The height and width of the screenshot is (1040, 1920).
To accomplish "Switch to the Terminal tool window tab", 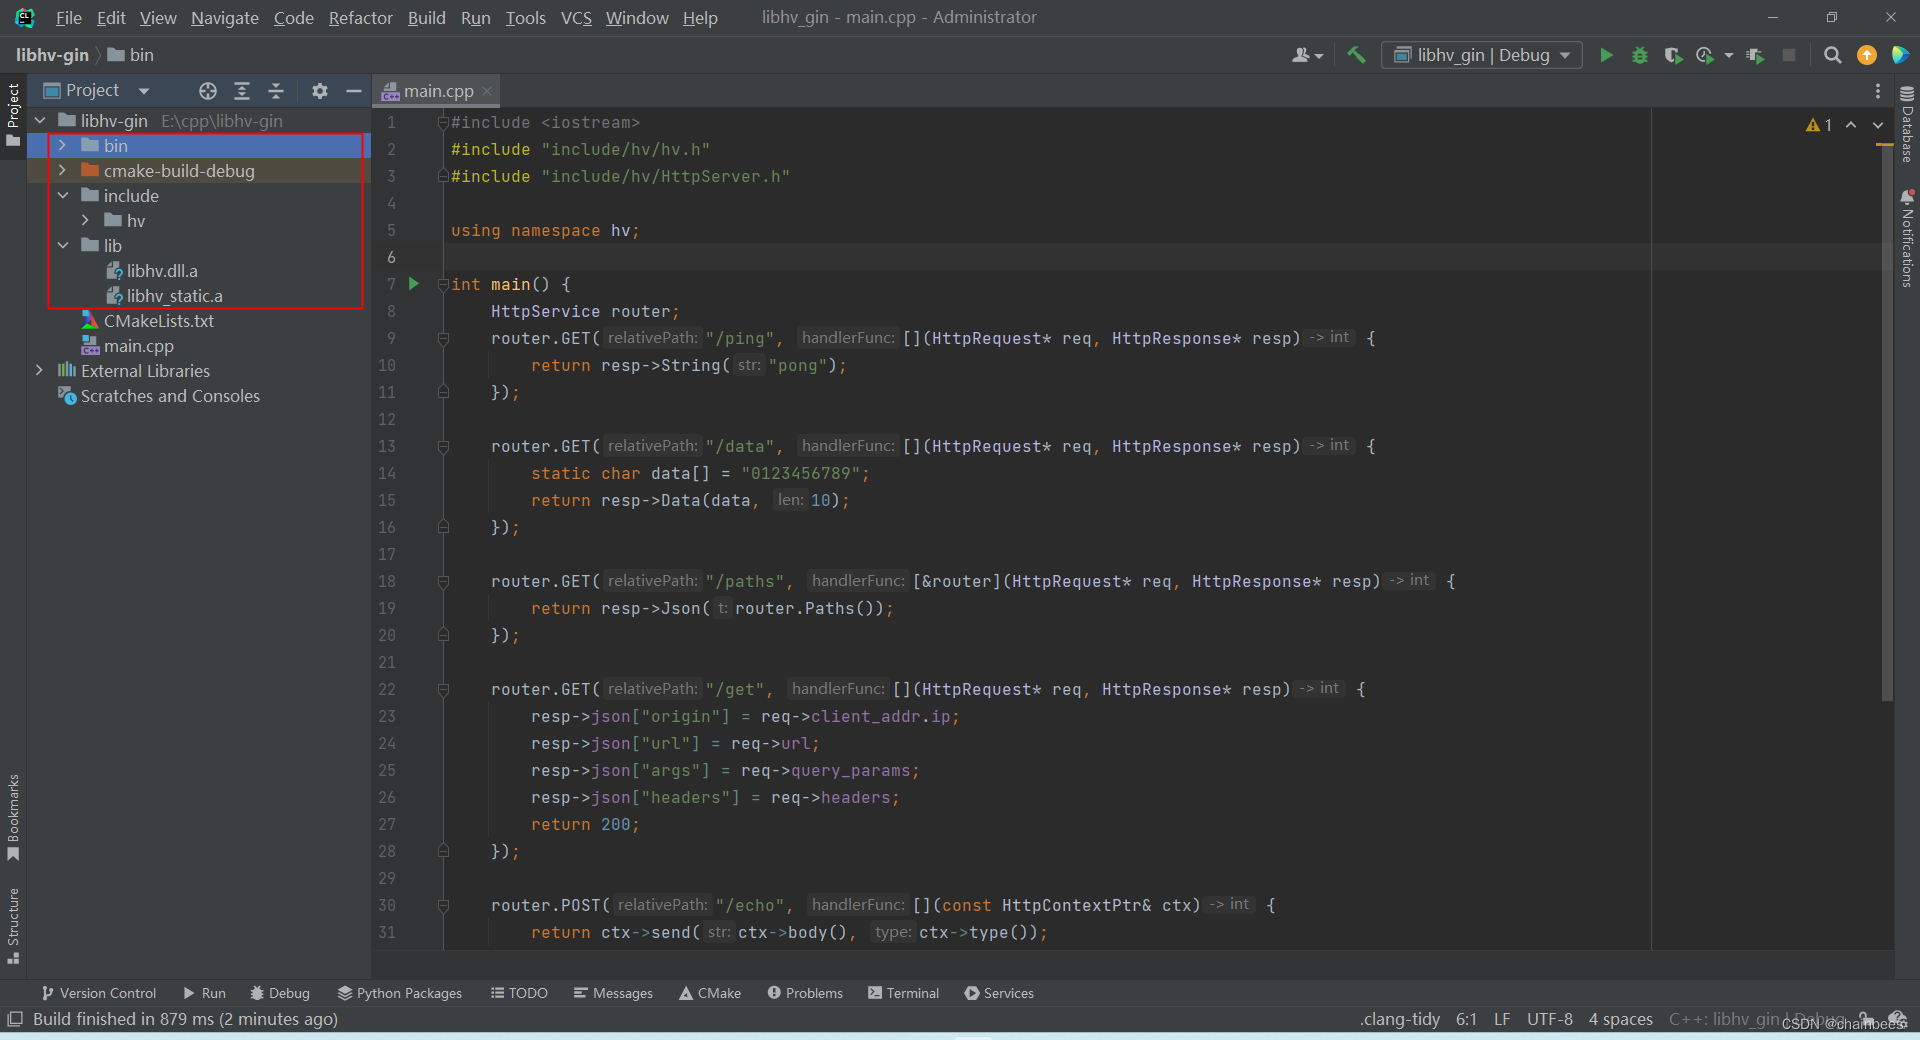I will (903, 993).
